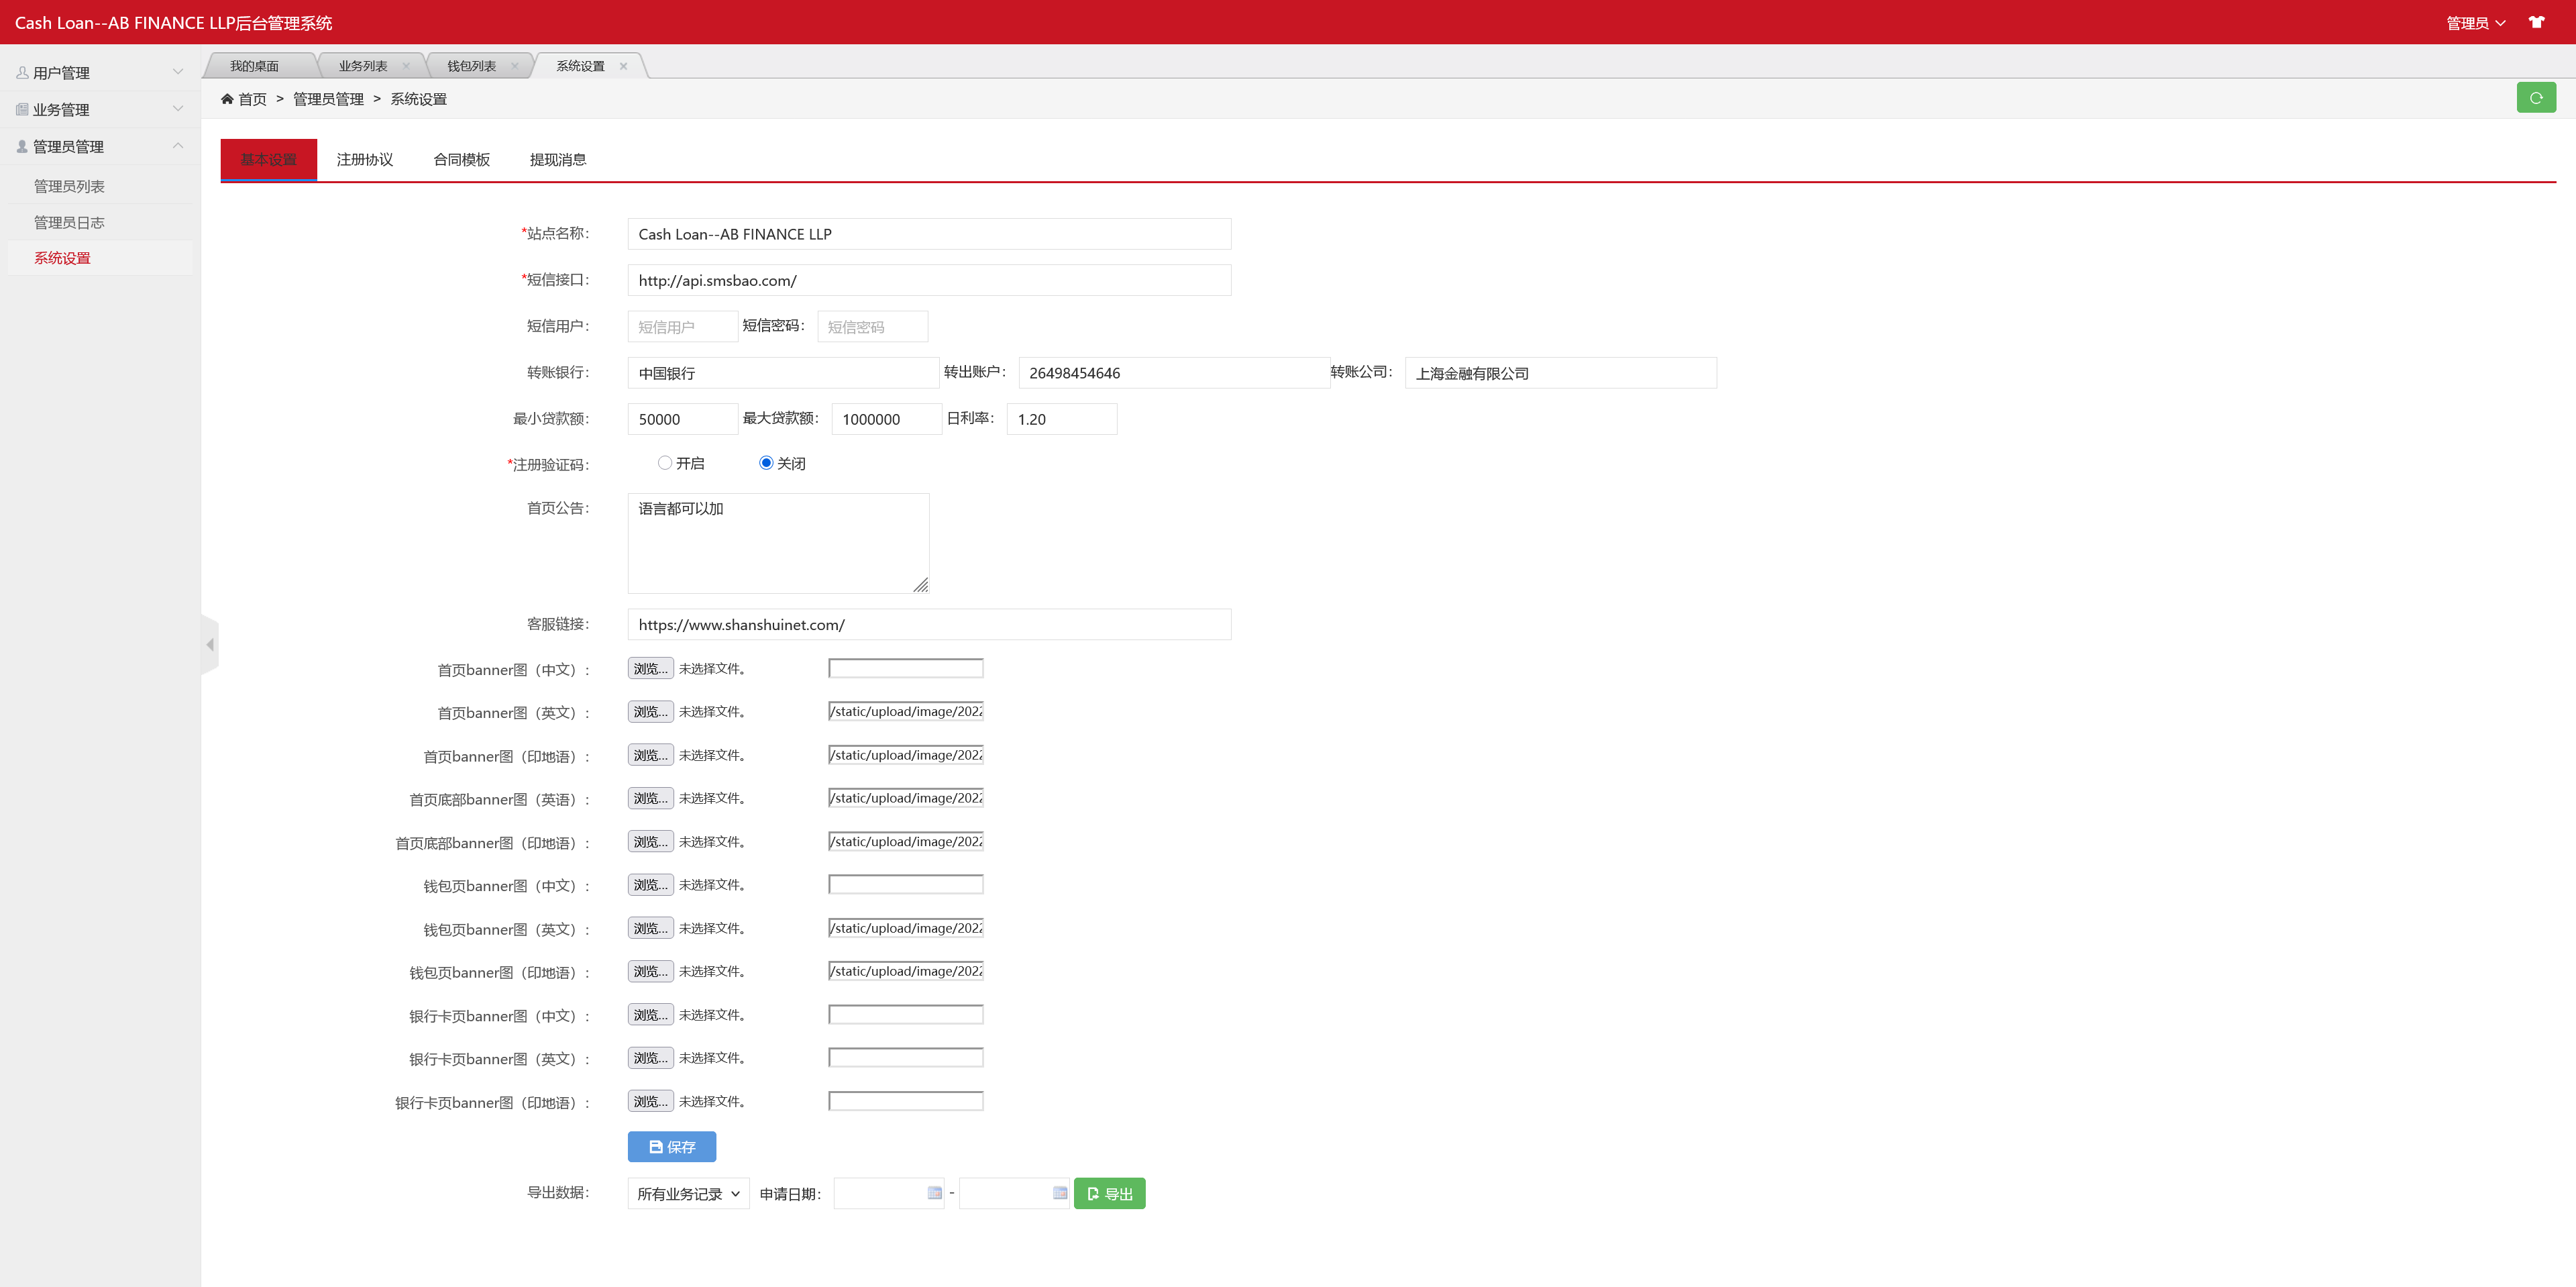Close the 系统设置 tab with x icon
This screenshot has height=1287, width=2576.
coord(623,66)
